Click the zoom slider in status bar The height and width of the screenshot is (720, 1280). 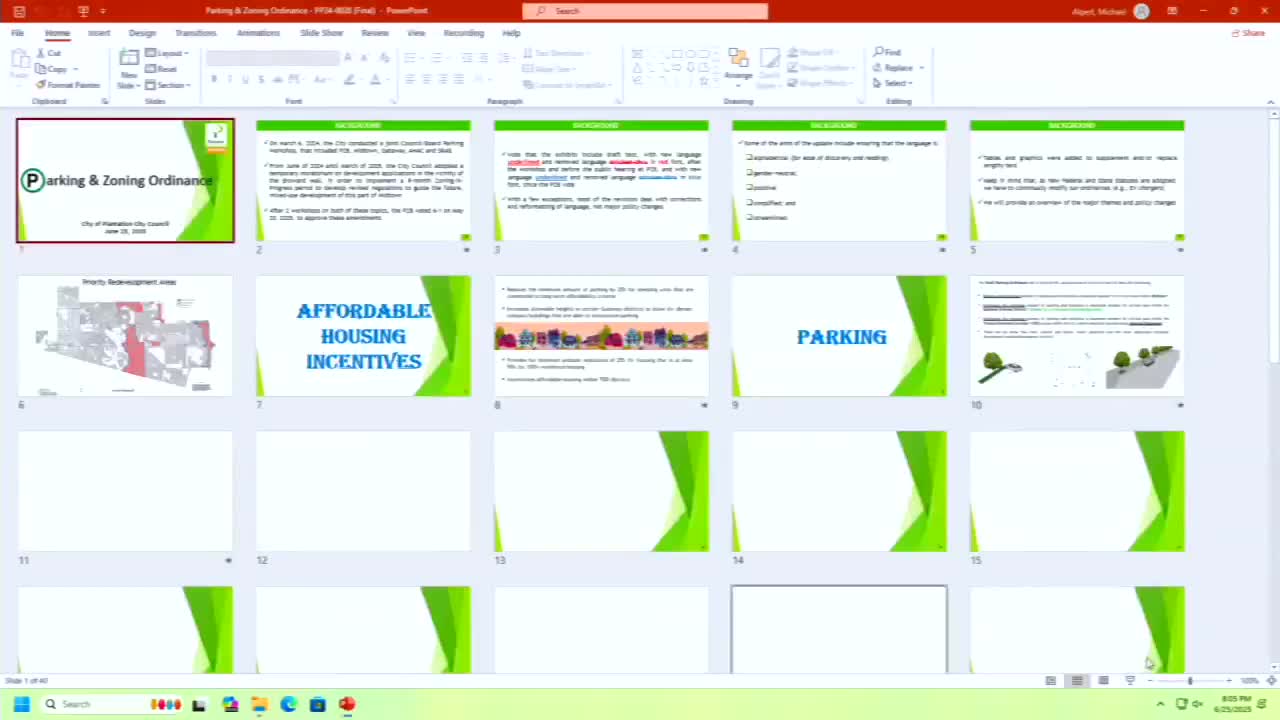(1190, 681)
